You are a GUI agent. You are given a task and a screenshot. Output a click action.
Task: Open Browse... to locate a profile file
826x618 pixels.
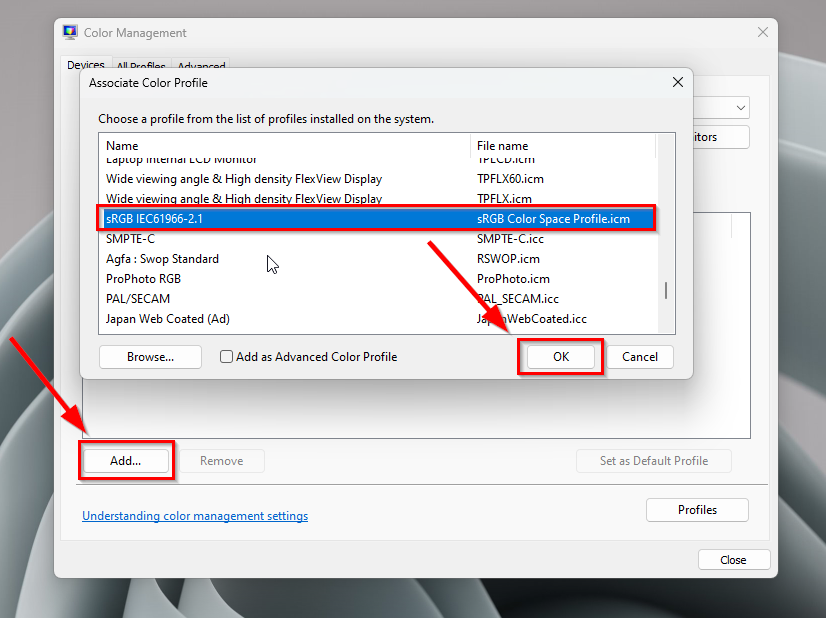[150, 357]
